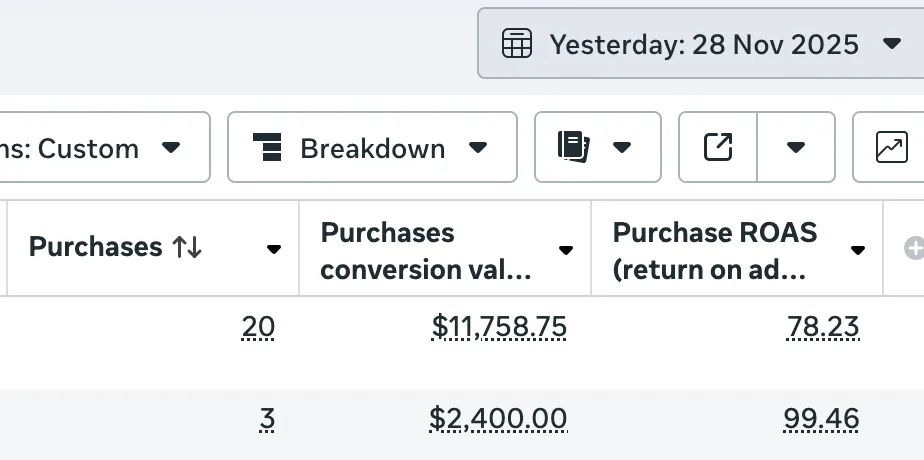Open Purchases conversion value column caret
The image size is (924, 460).
pyautogui.click(x=566, y=250)
